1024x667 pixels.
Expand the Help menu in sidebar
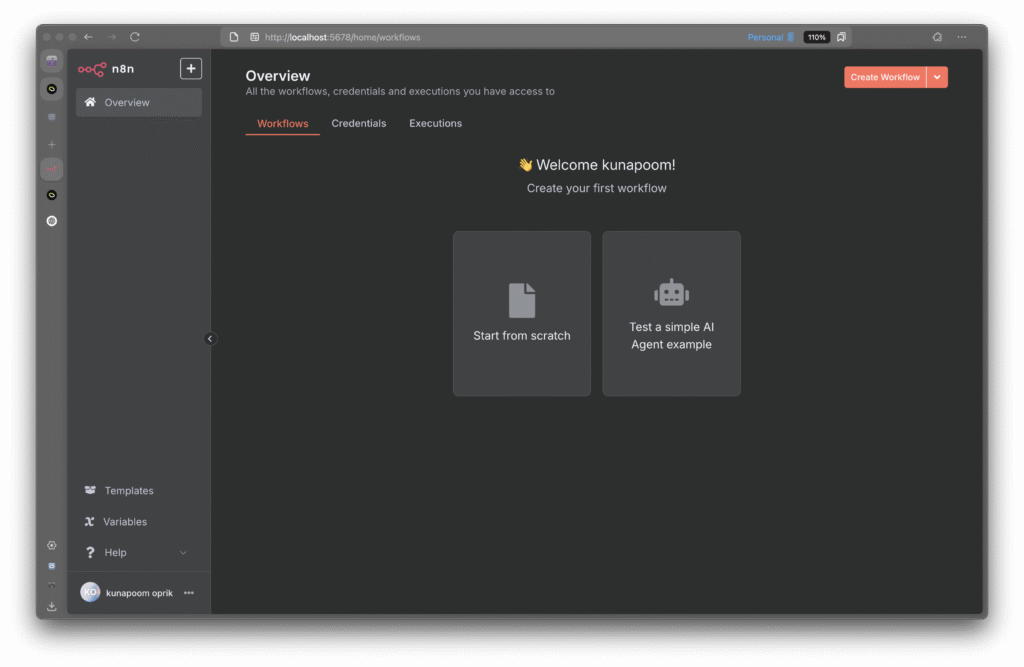[x=182, y=553]
